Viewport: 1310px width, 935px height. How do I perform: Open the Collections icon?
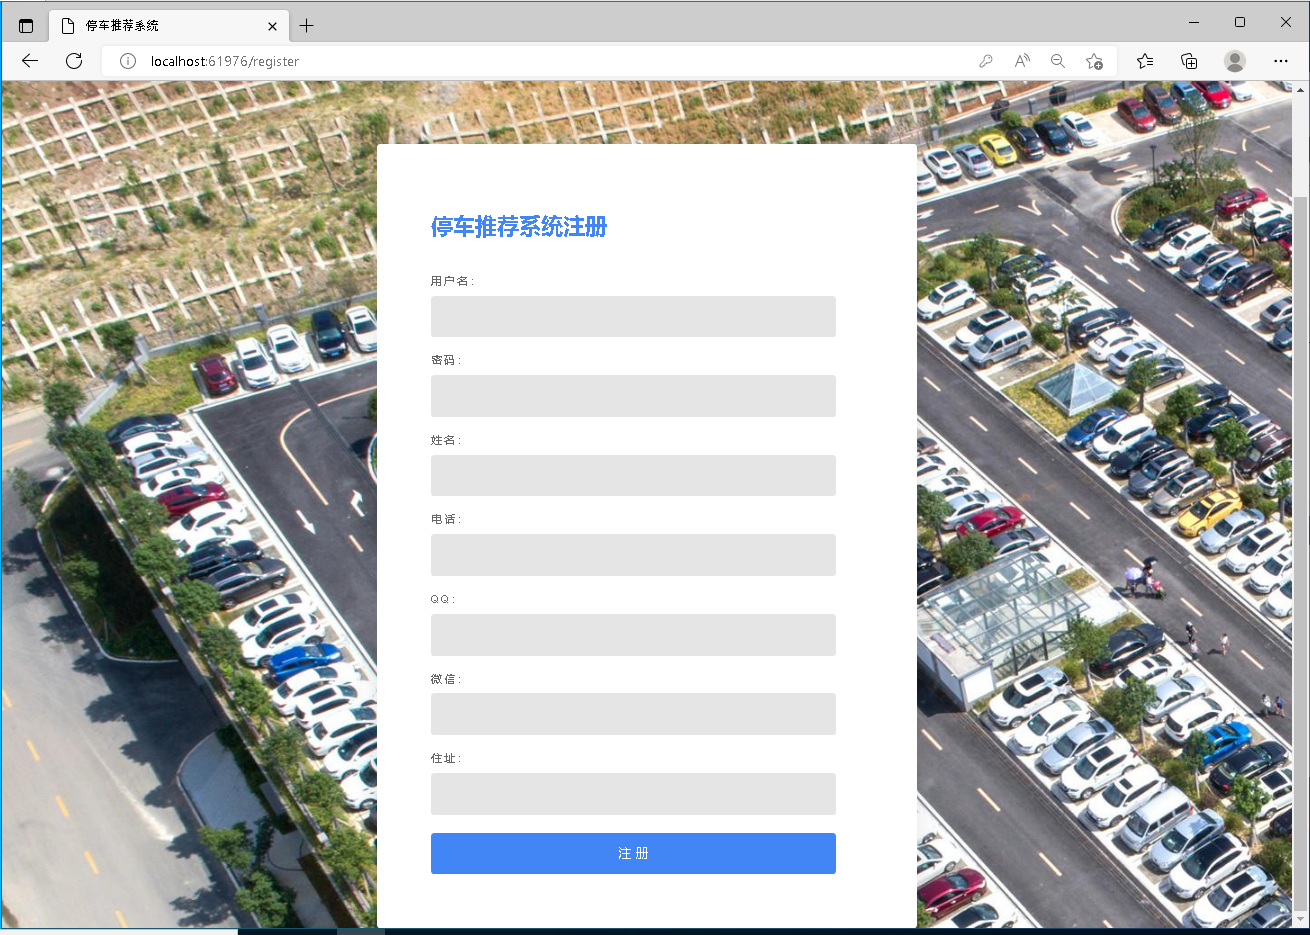coord(1189,61)
